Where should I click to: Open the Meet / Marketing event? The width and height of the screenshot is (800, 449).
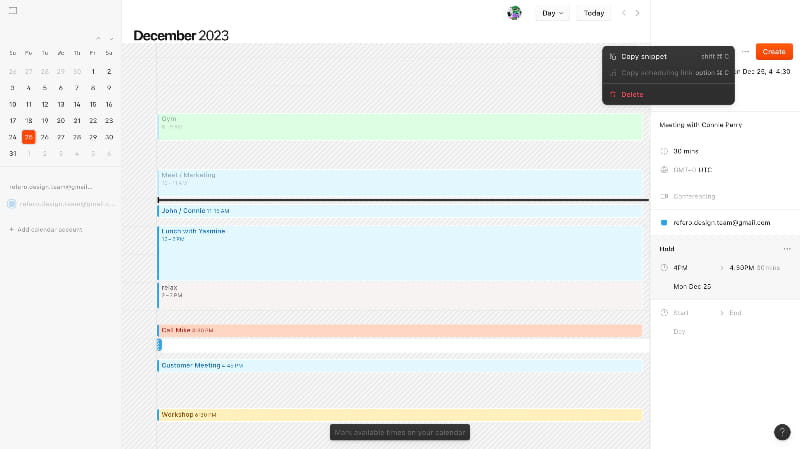point(399,183)
